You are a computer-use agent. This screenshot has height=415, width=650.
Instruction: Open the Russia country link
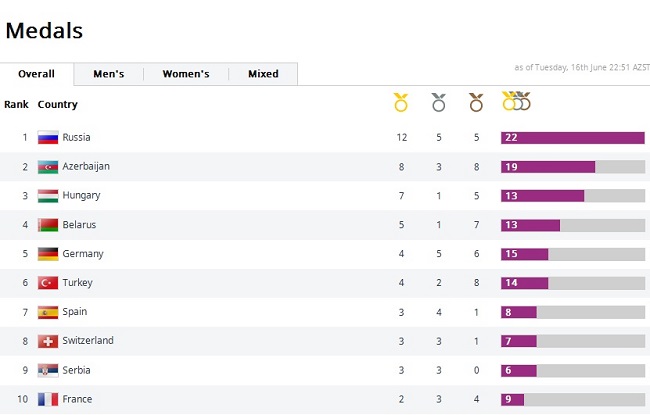click(x=76, y=137)
